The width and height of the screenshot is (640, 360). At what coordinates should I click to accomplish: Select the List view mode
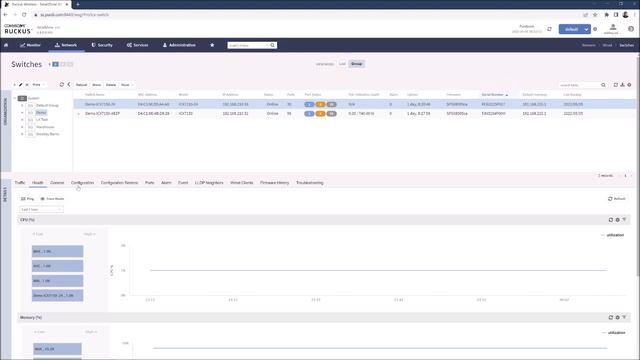click(x=342, y=64)
